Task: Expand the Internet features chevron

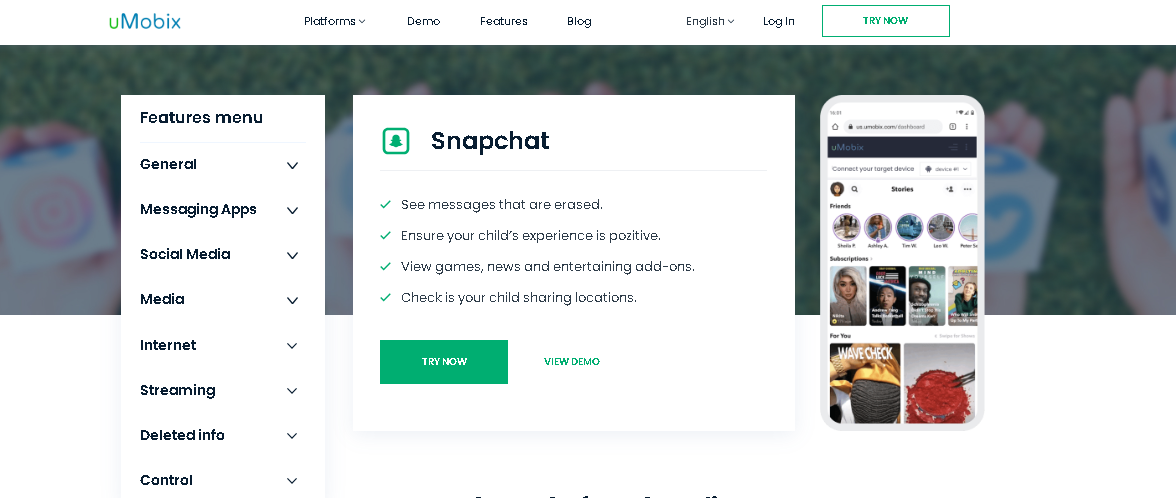Action: click(x=292, y=346)
